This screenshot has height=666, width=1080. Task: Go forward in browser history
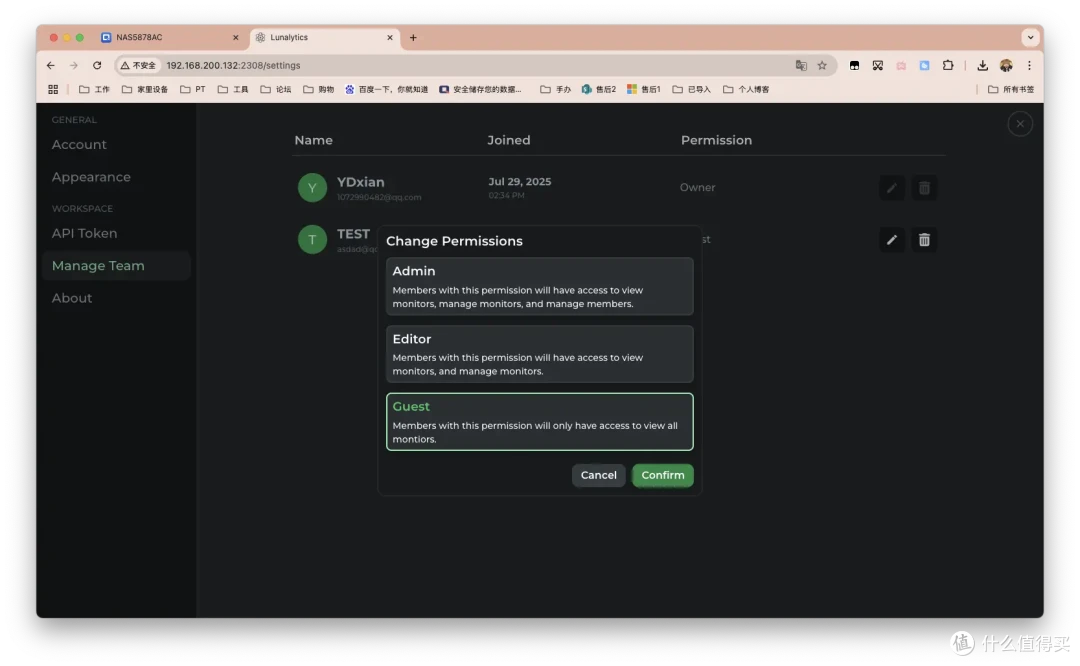tap(74, 65)
